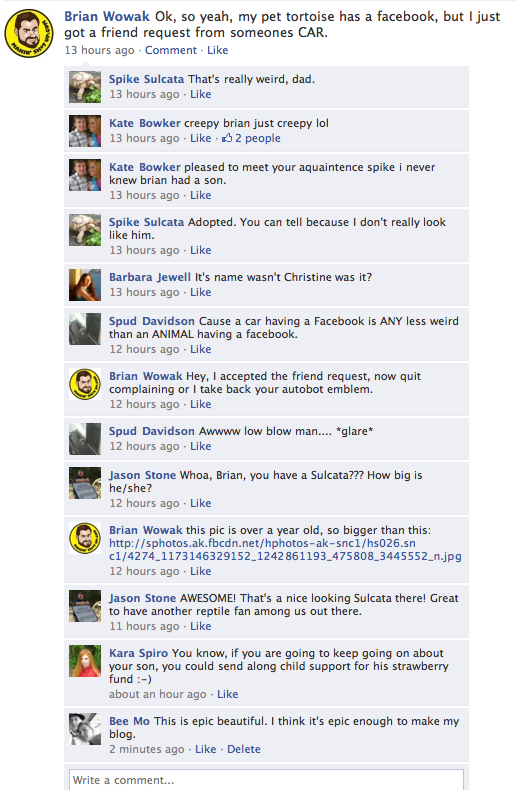516x790 pixels.
Task: Click in the Write a comment field
Action: 266,780
